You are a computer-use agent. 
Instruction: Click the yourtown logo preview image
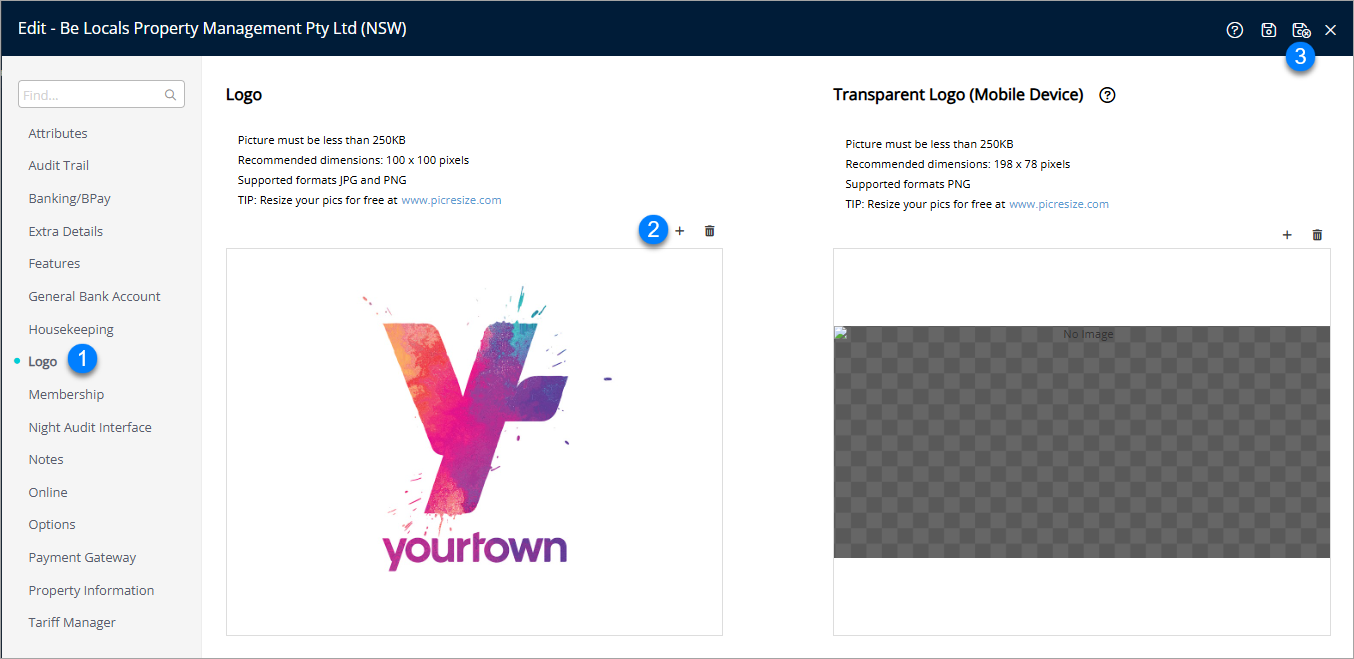tap(474, 440)
